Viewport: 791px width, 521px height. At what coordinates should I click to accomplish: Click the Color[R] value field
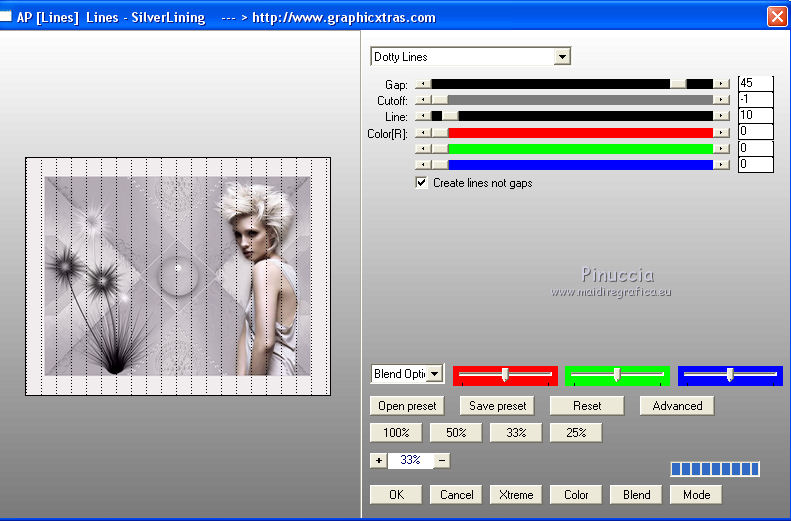tap(755, 132)
